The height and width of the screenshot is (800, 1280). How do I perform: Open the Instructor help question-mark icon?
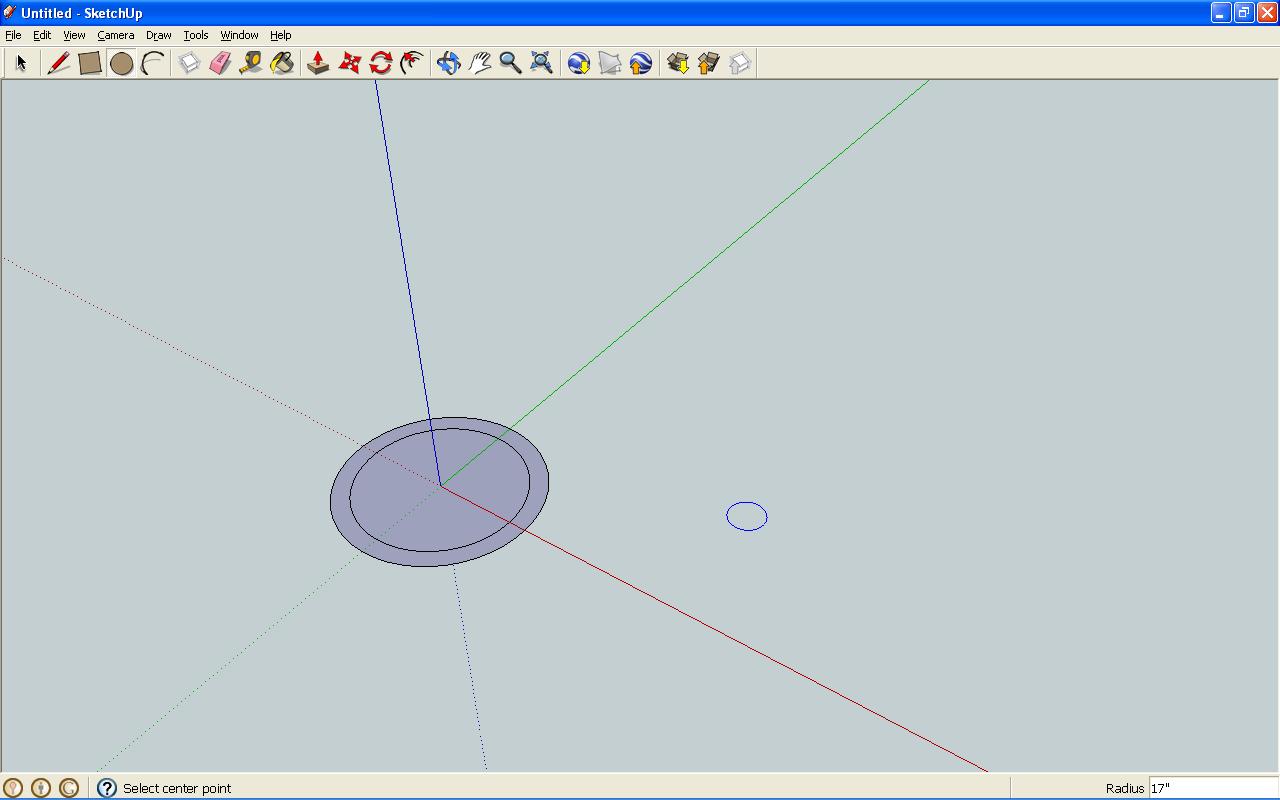107,788
